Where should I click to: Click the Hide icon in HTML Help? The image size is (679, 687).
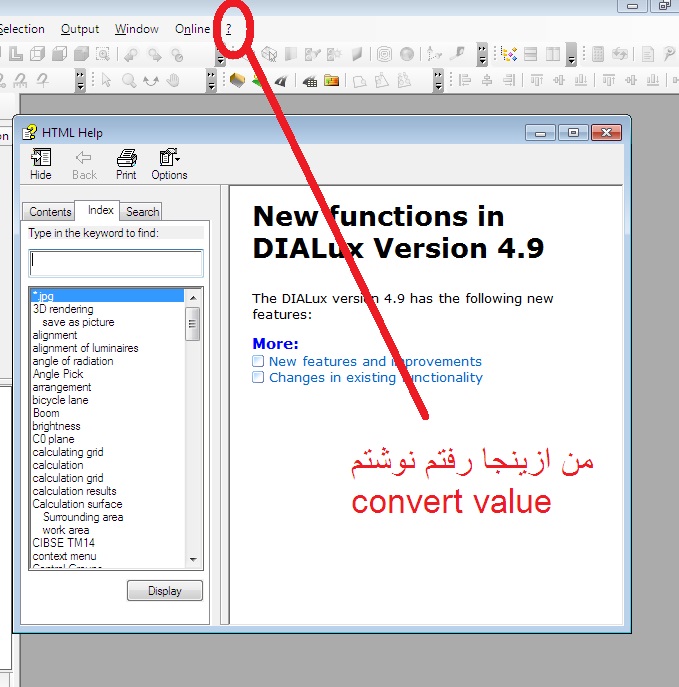(x=41, y=164)
